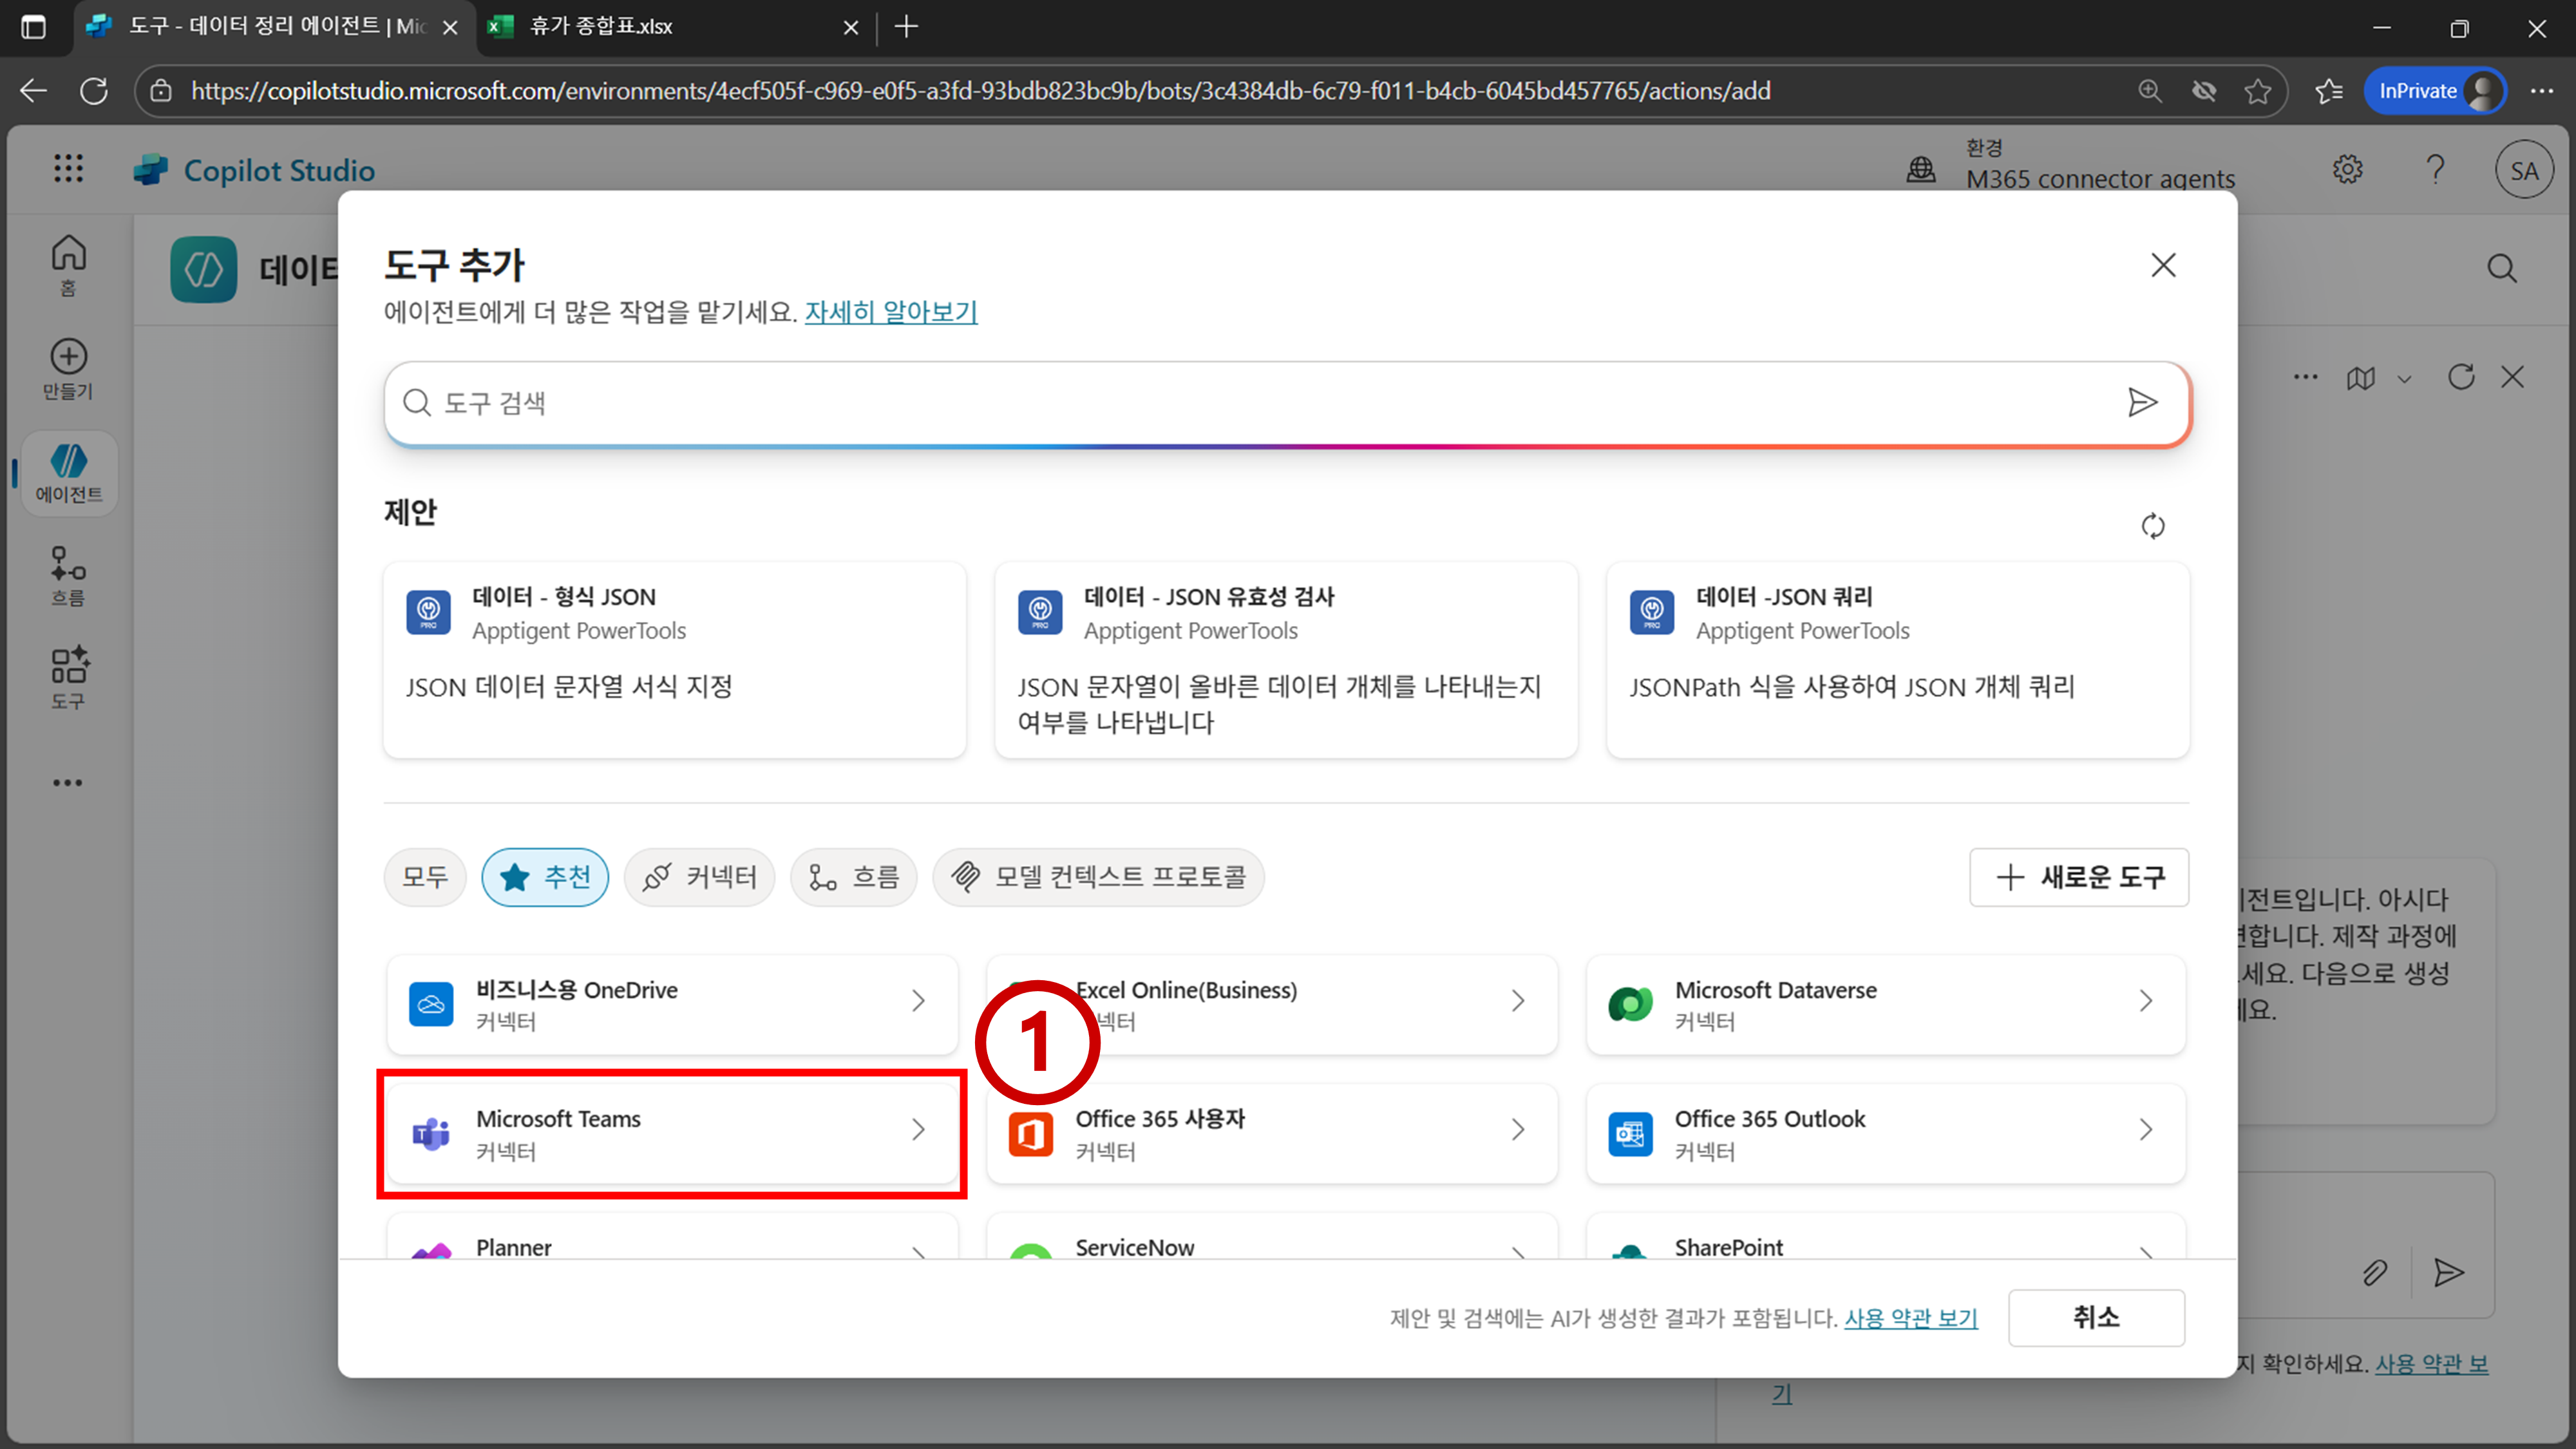Open the 자세히 알아보기 link

(890, 312)
